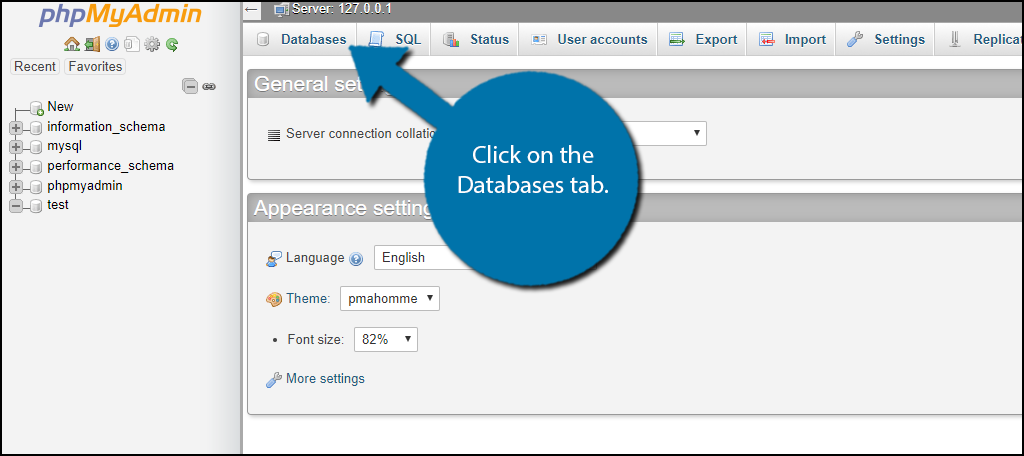Select New in the database tree
The image size is (1024, 456).
[60, 106]
